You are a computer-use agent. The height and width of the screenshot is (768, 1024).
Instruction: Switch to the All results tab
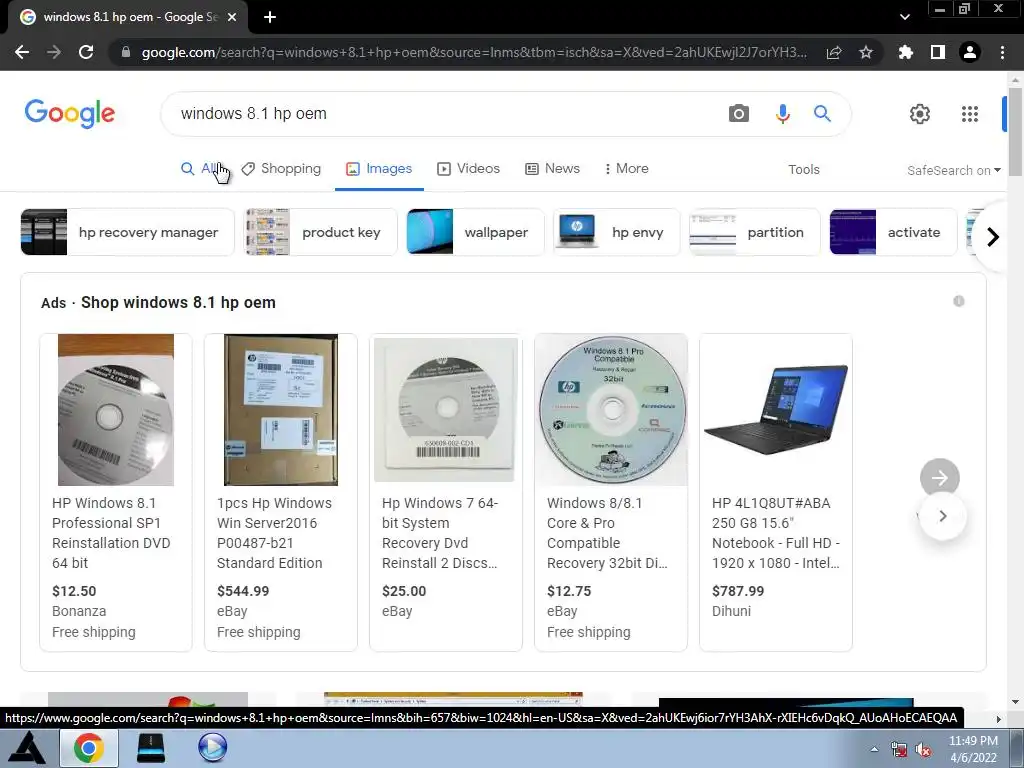202,168
